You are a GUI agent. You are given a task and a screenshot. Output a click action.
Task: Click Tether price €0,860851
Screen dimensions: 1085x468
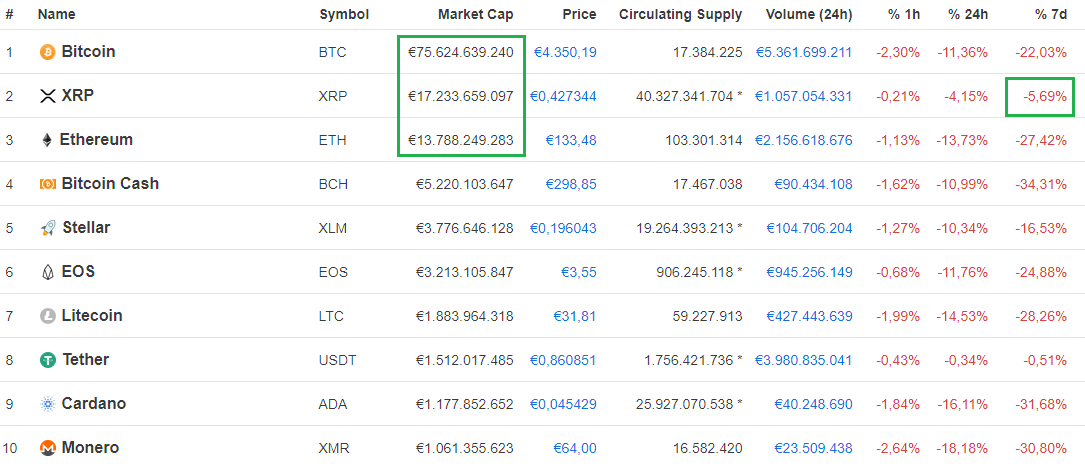pyautogui.click(x=563, y=360)
